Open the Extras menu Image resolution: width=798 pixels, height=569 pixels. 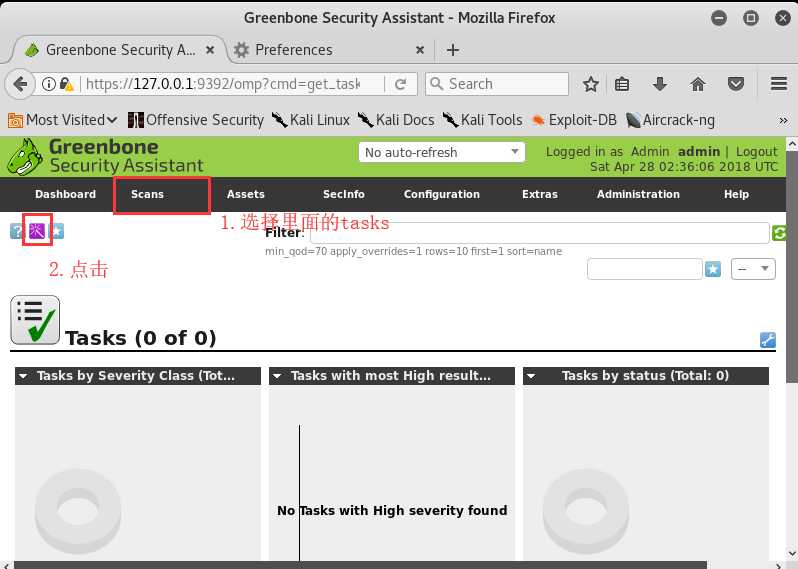540,194
